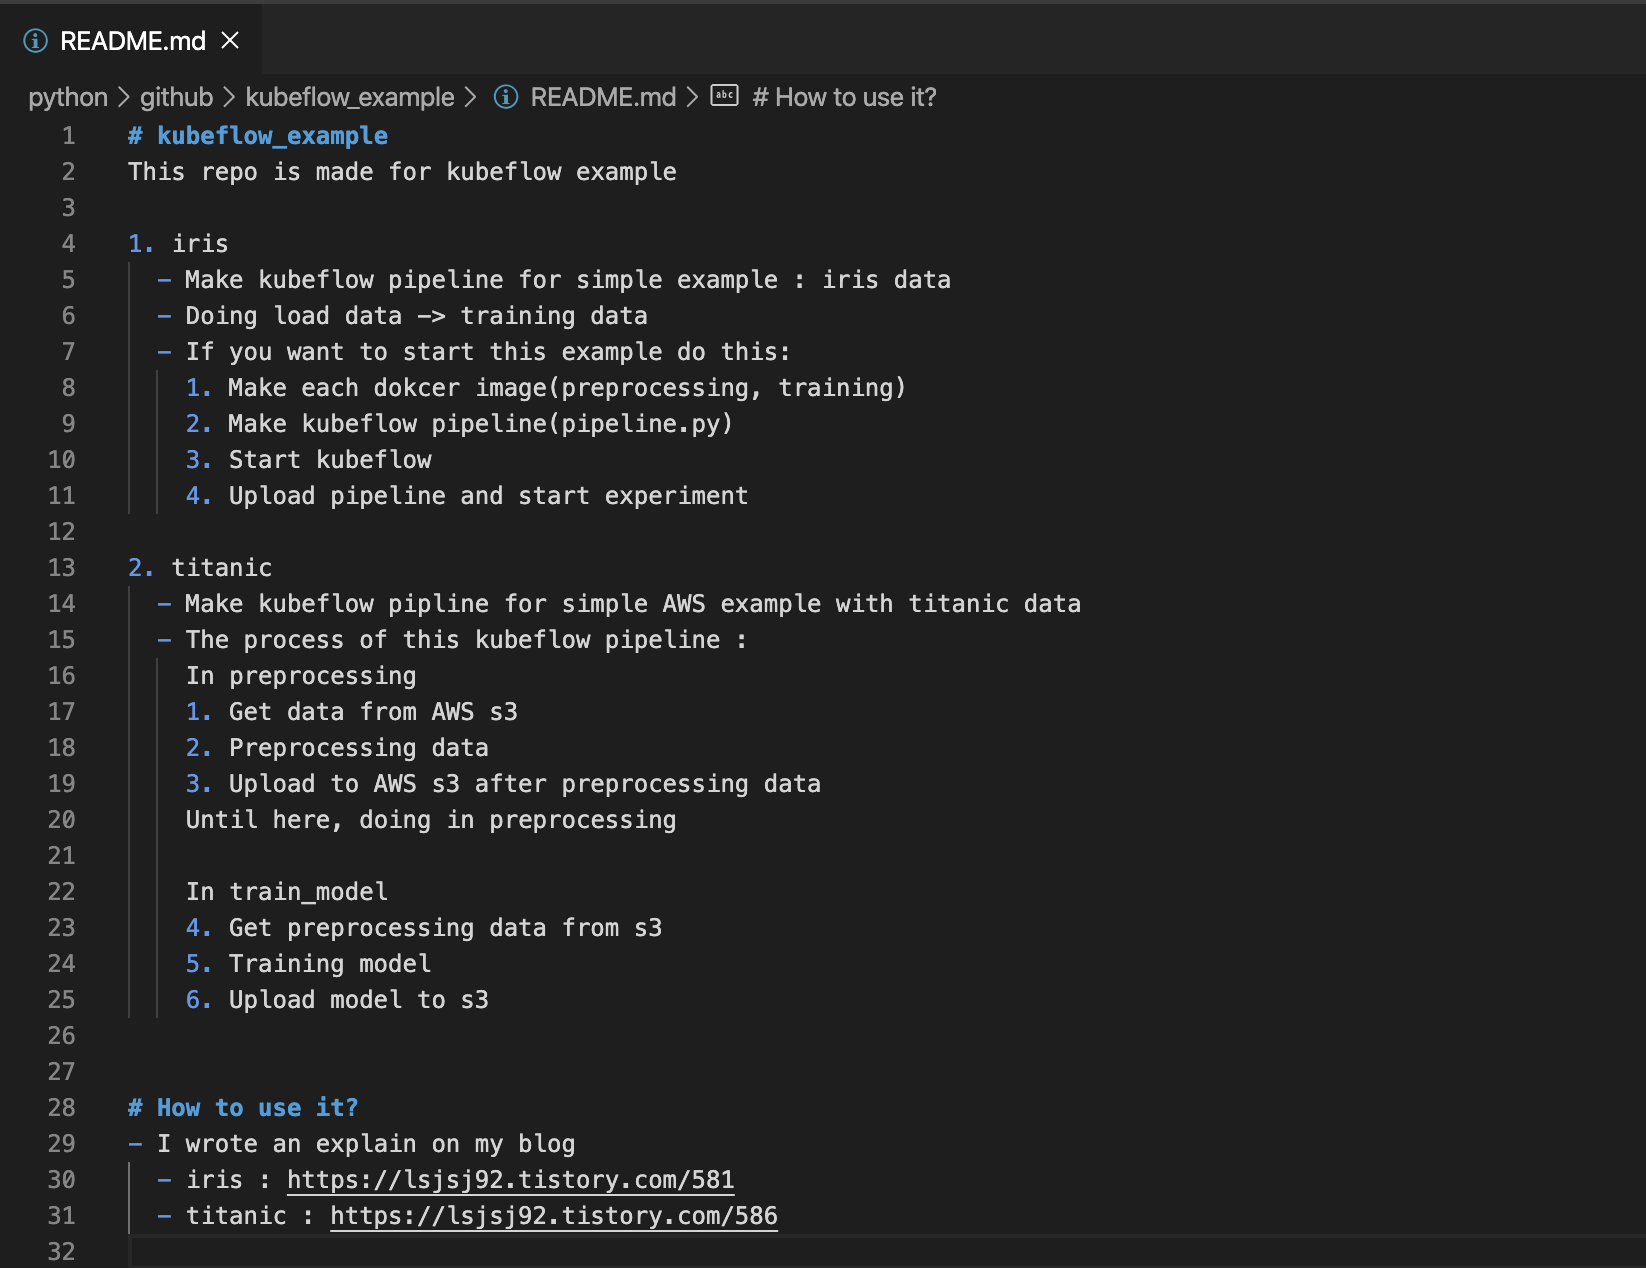Click the '# How to use it?' heading

(243, 1108)
